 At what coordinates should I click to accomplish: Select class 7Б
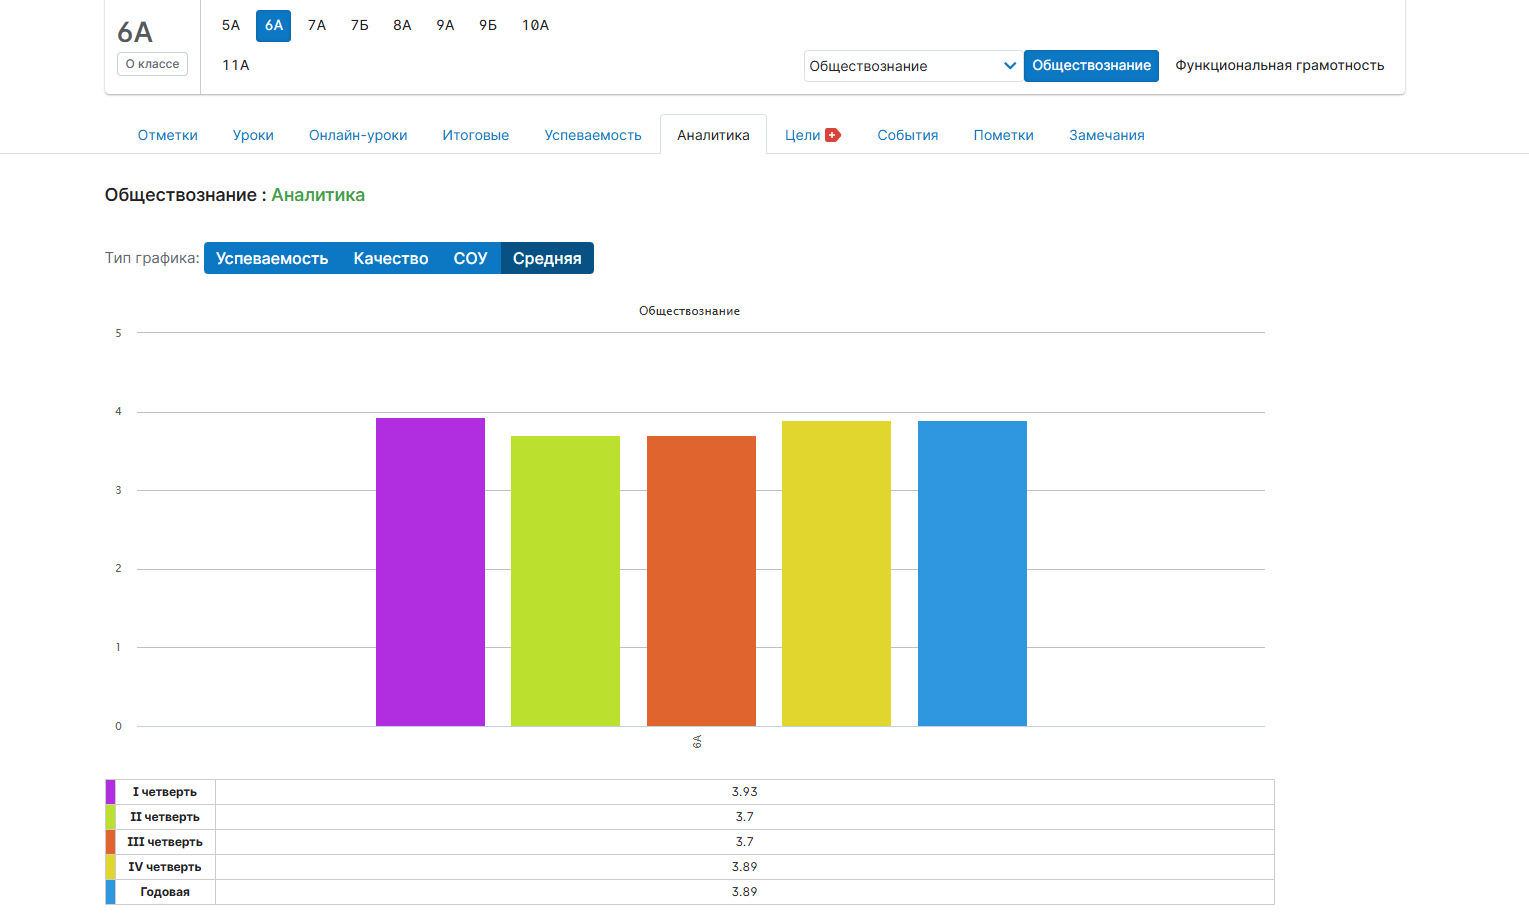[360, 25]
